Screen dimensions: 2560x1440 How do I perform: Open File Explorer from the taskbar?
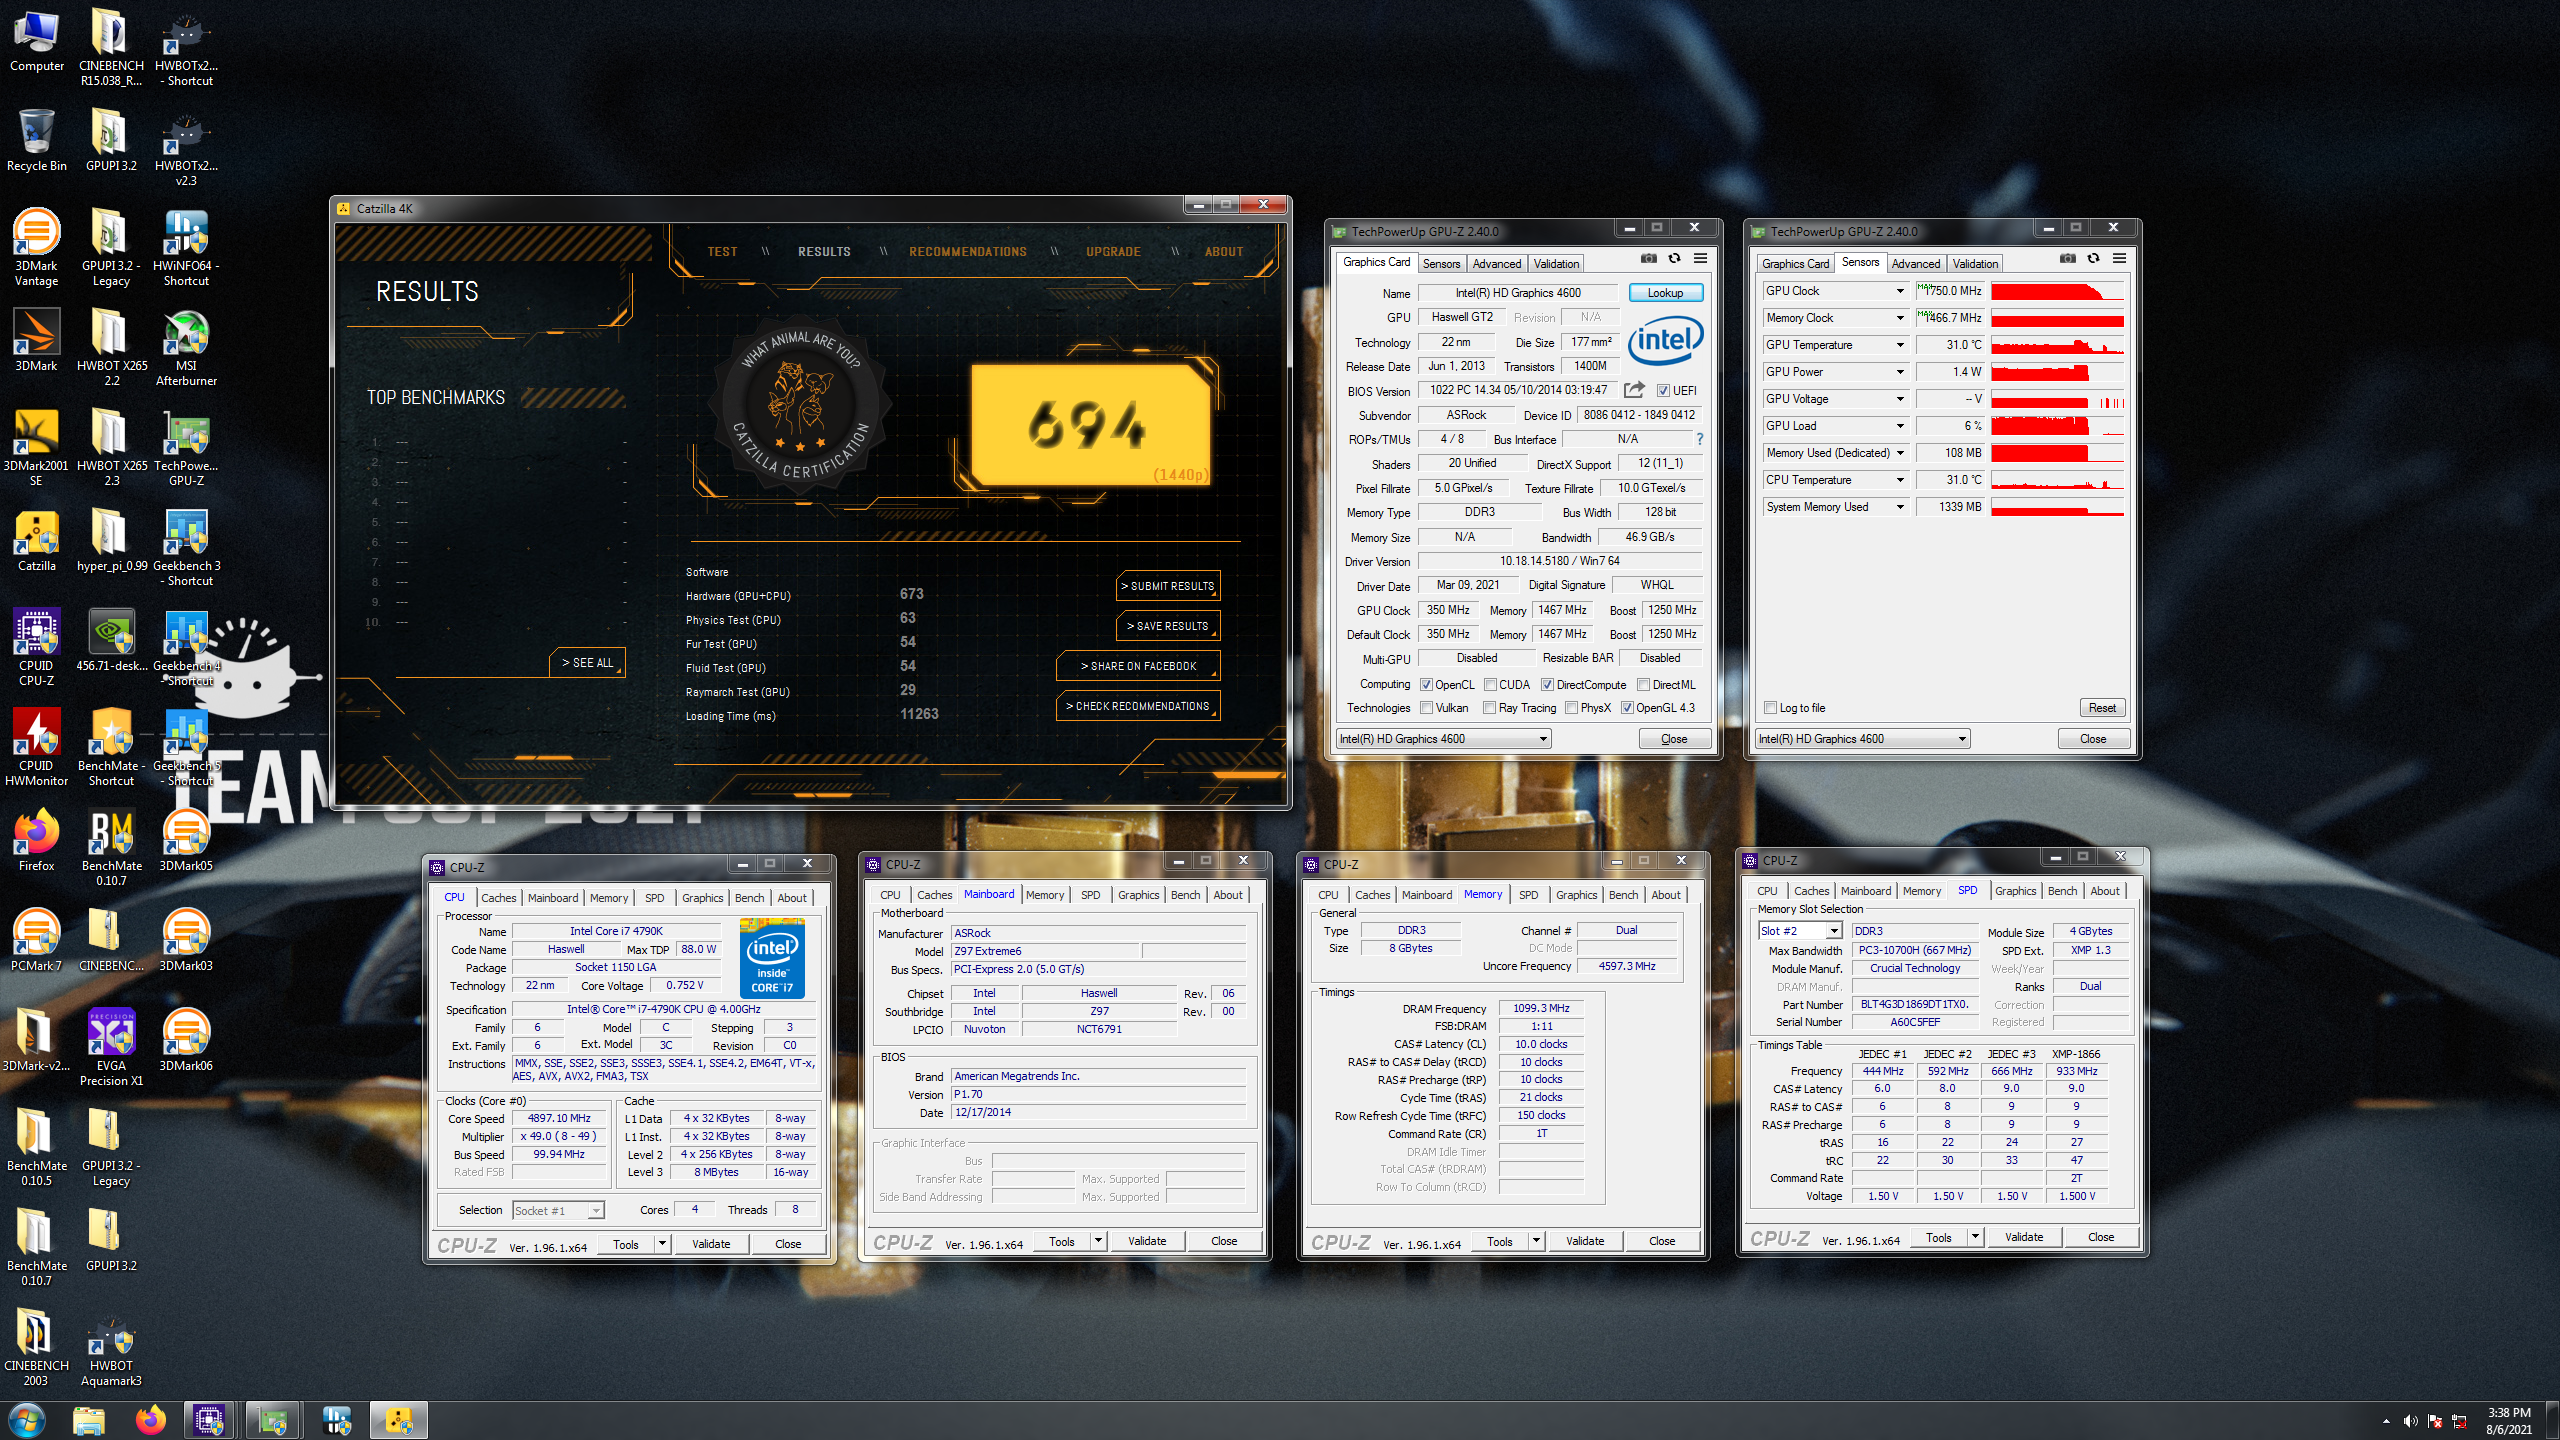pyautogui.click(x=88, y=1420)
